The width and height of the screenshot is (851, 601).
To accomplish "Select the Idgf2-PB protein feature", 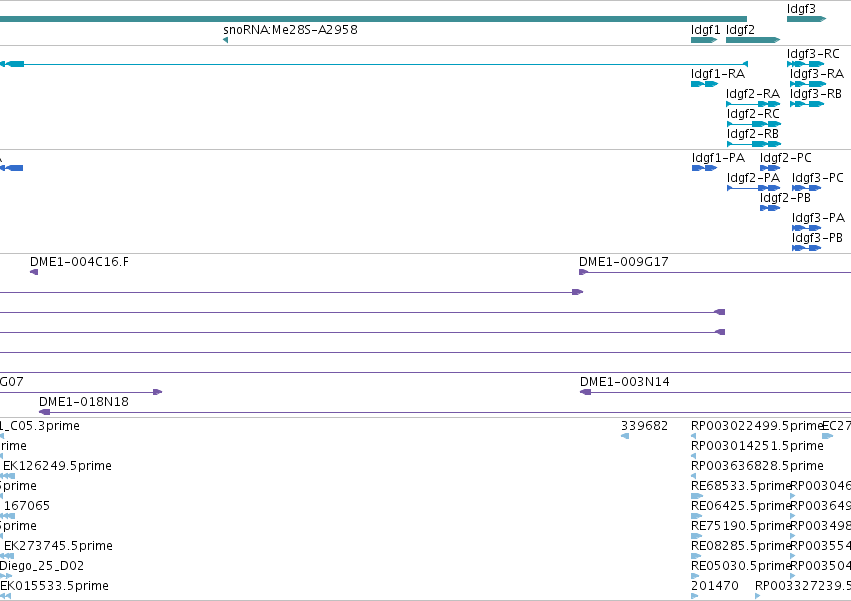I will click(770, 208).
